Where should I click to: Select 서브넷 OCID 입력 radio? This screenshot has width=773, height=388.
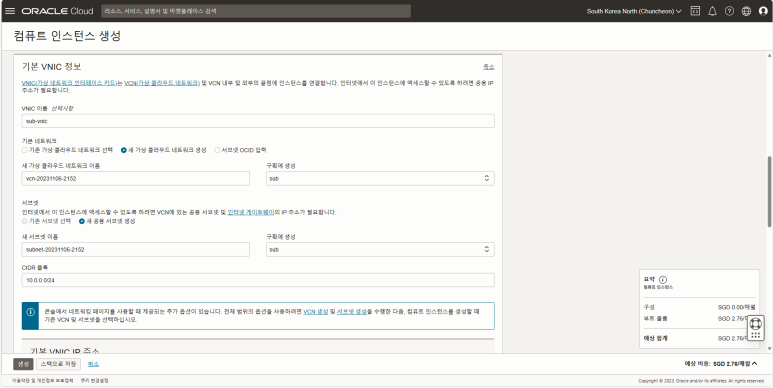[x=217, y=150]
